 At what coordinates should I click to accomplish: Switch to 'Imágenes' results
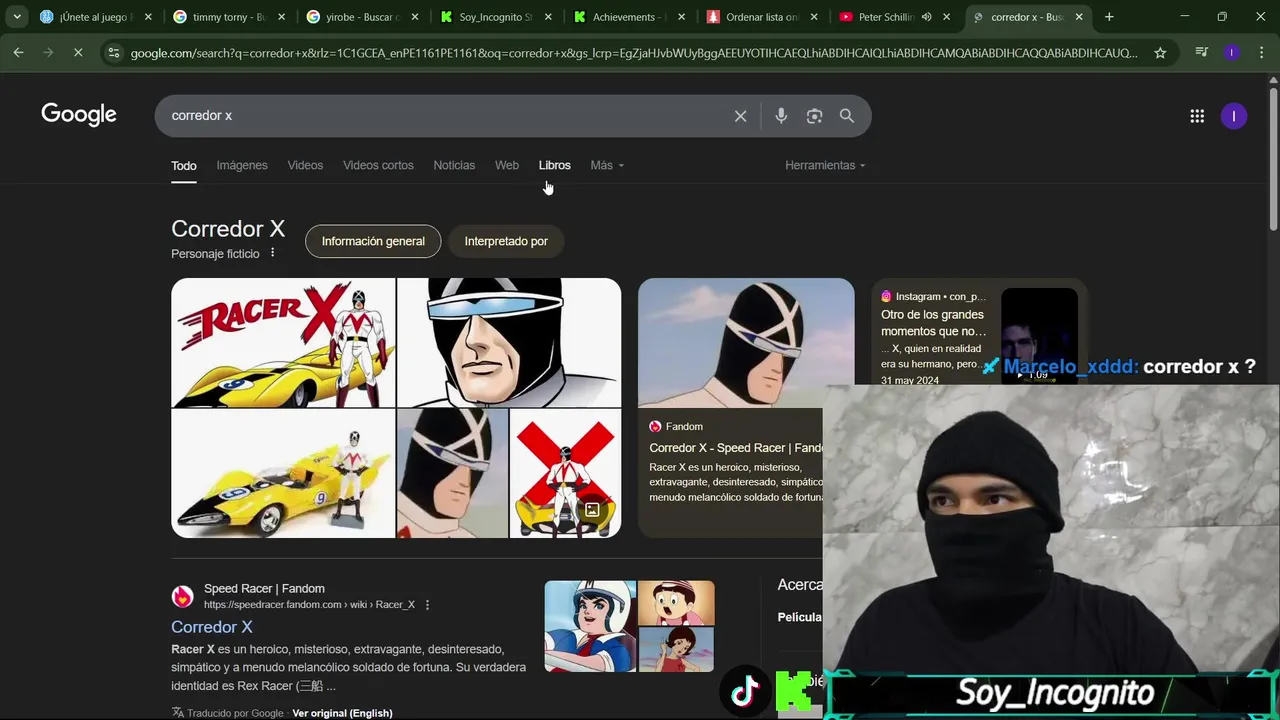(x=242, y=165)
